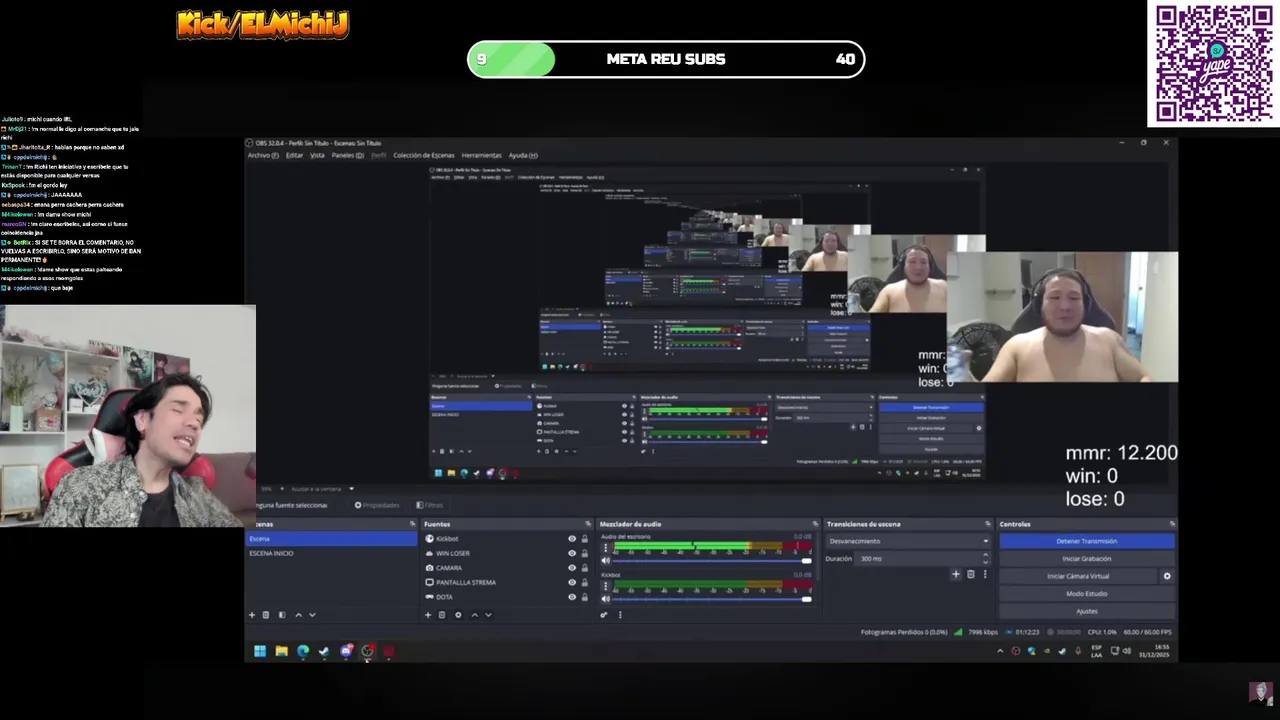The image size is (1280, 720).
Task: Open Desvanecimiento transition dropdown
Action: [908, 541]
